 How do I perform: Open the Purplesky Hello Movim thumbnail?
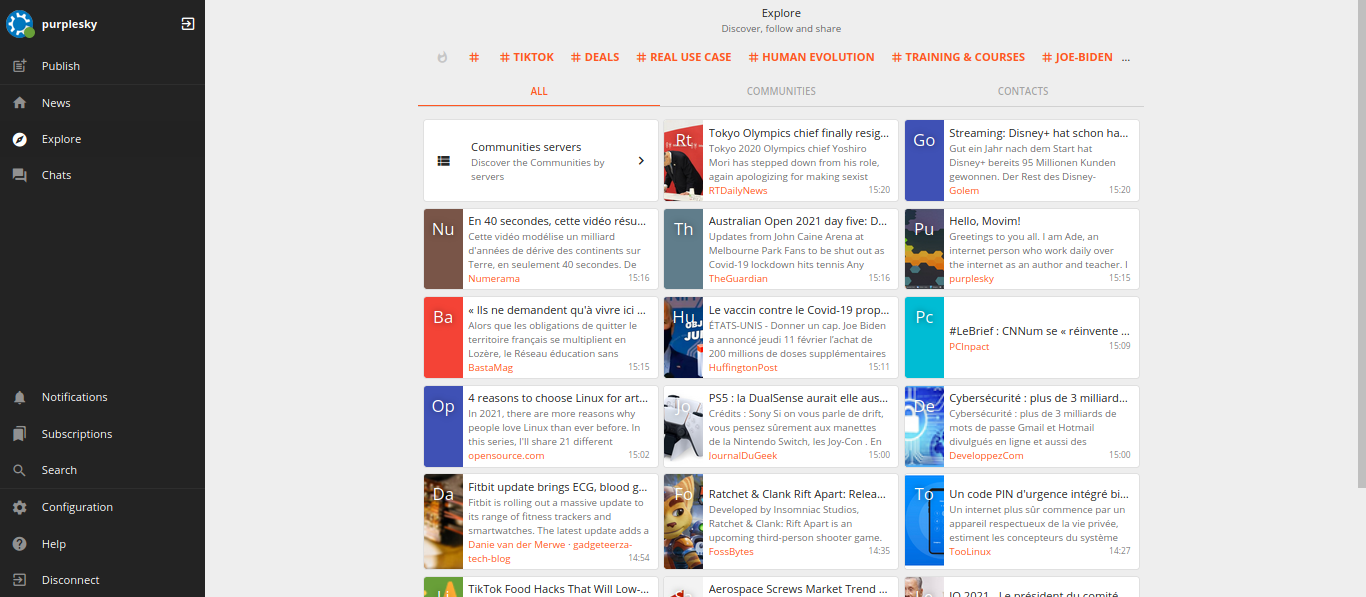(x=925, y=249)
